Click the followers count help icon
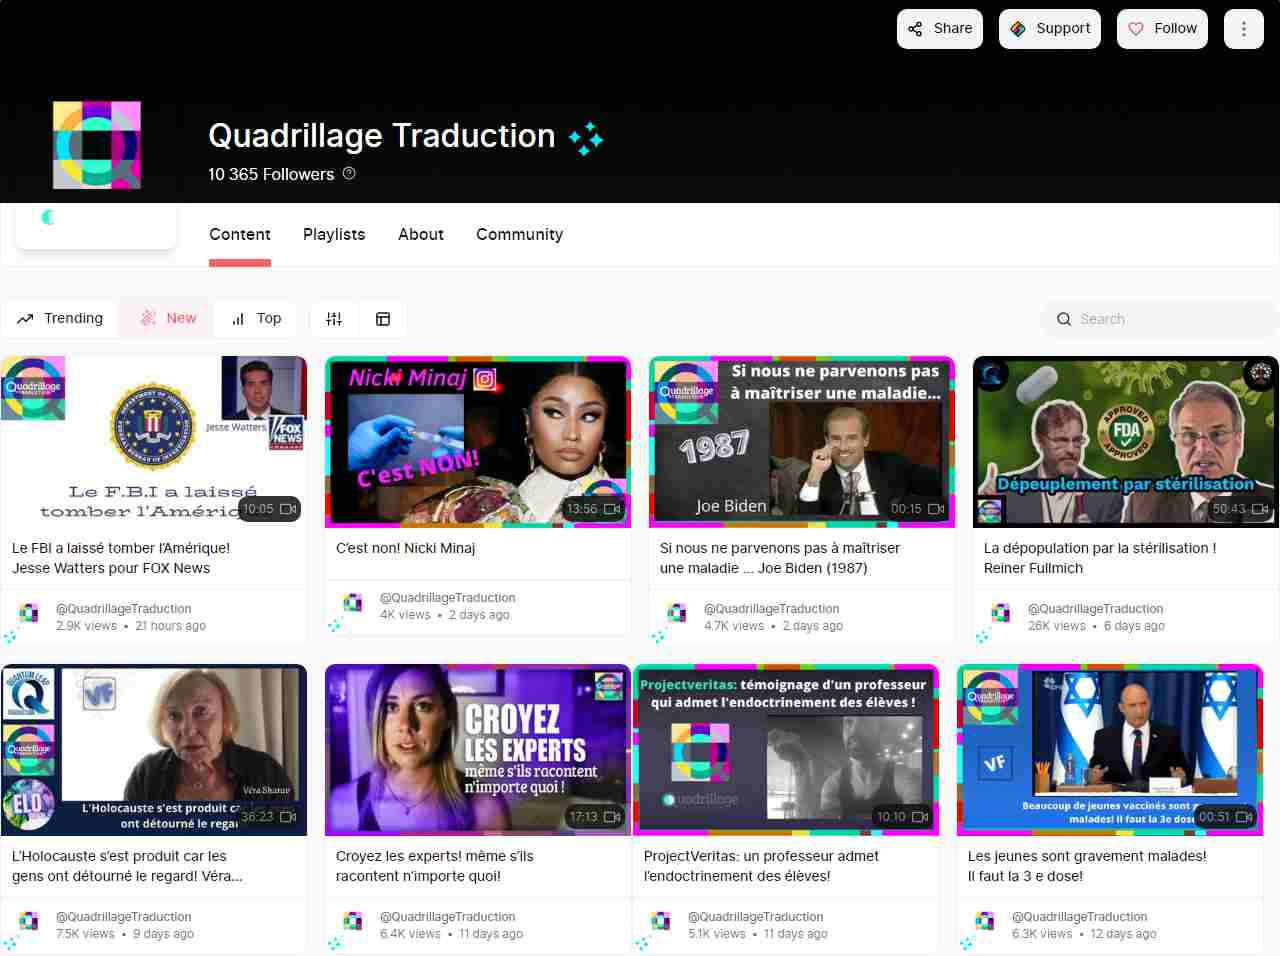The height and width of the screenshot is (956, 1280). click(x=349, y=173)
